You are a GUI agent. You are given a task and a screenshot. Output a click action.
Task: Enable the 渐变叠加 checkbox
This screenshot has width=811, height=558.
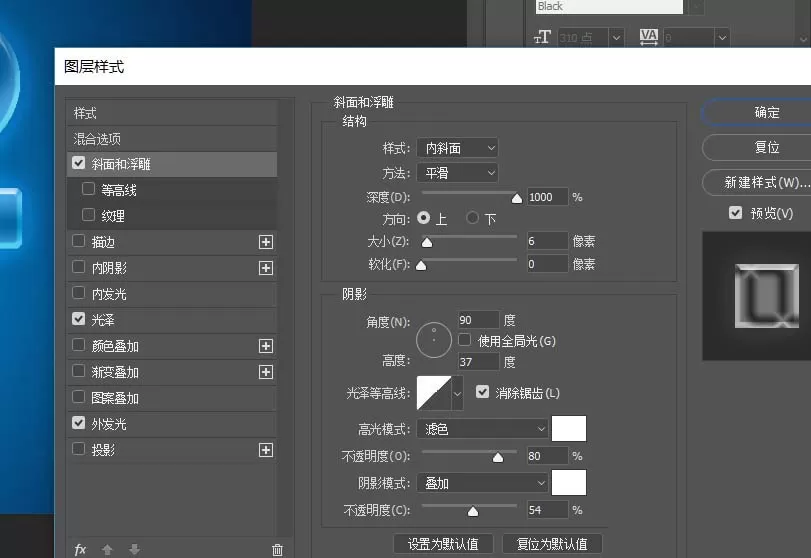click(79, 371)
